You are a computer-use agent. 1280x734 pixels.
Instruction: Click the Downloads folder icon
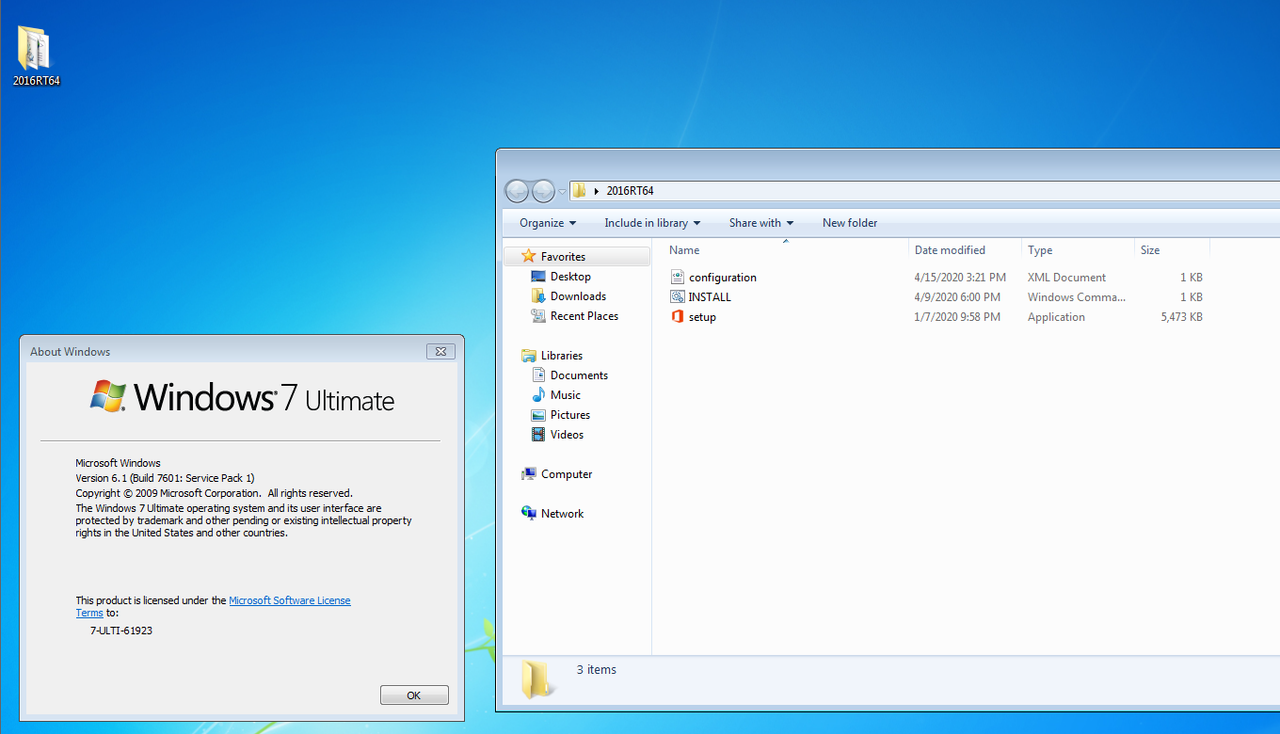(539, 296)
